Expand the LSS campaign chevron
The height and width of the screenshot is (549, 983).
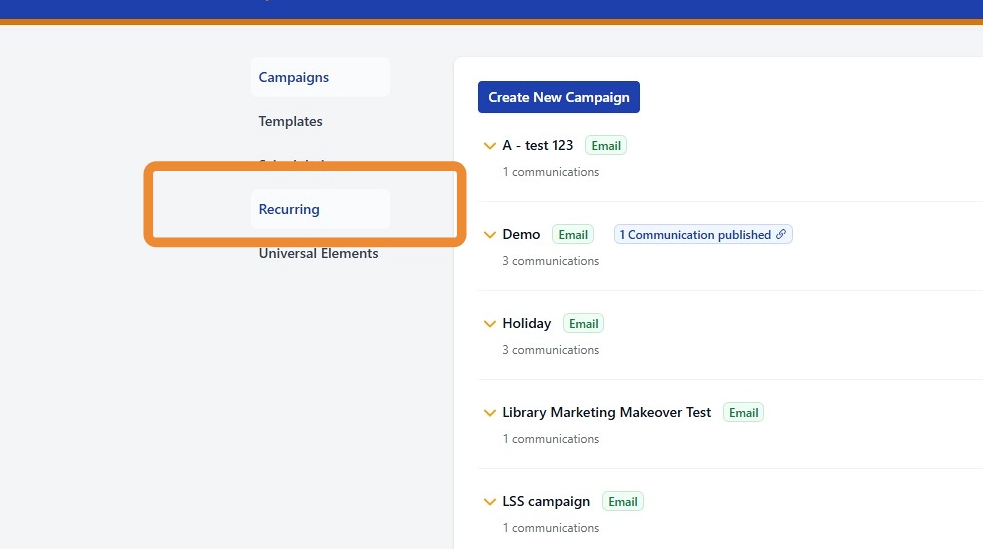click(x=490, y=502)
